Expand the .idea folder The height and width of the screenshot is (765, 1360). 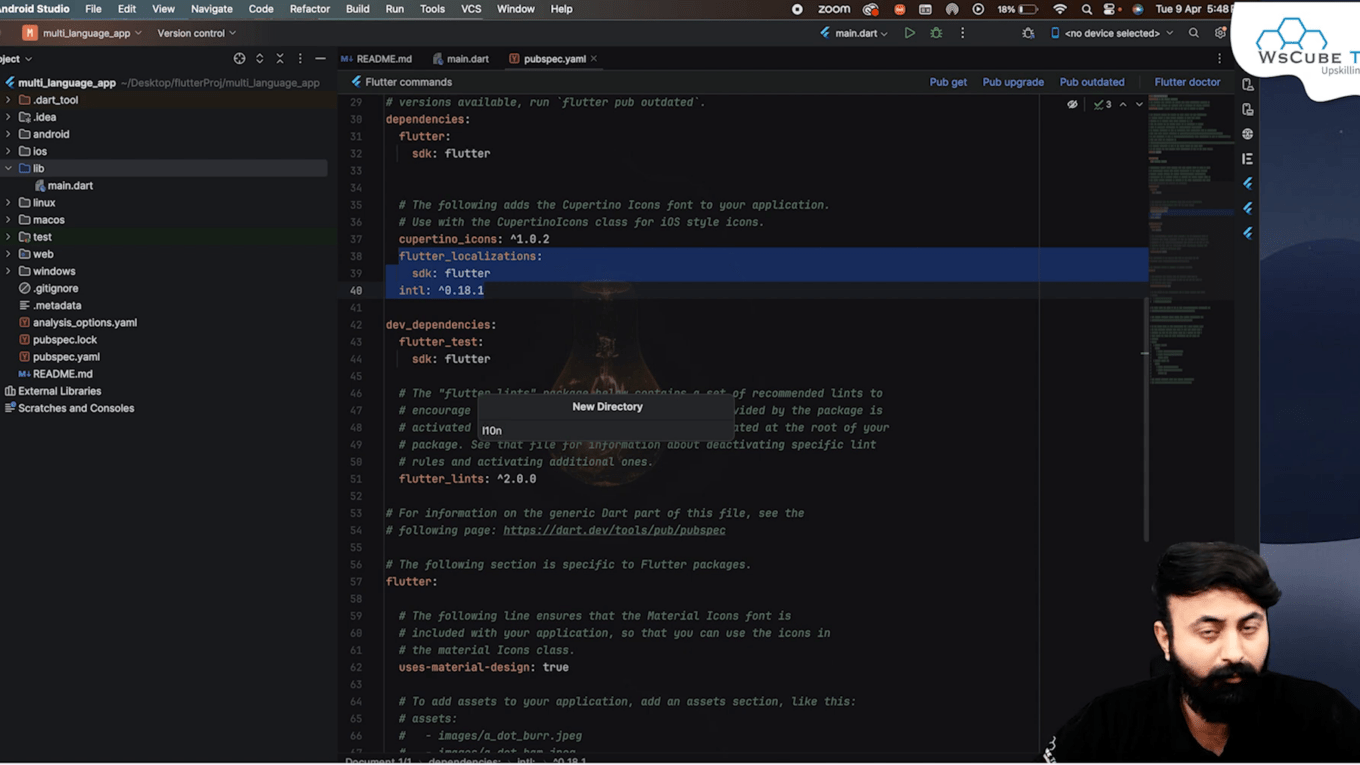coord(9,117)
